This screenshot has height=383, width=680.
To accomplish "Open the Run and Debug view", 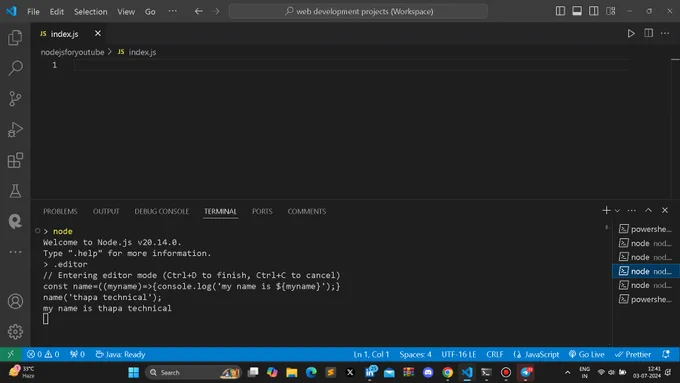I will 15,129.
